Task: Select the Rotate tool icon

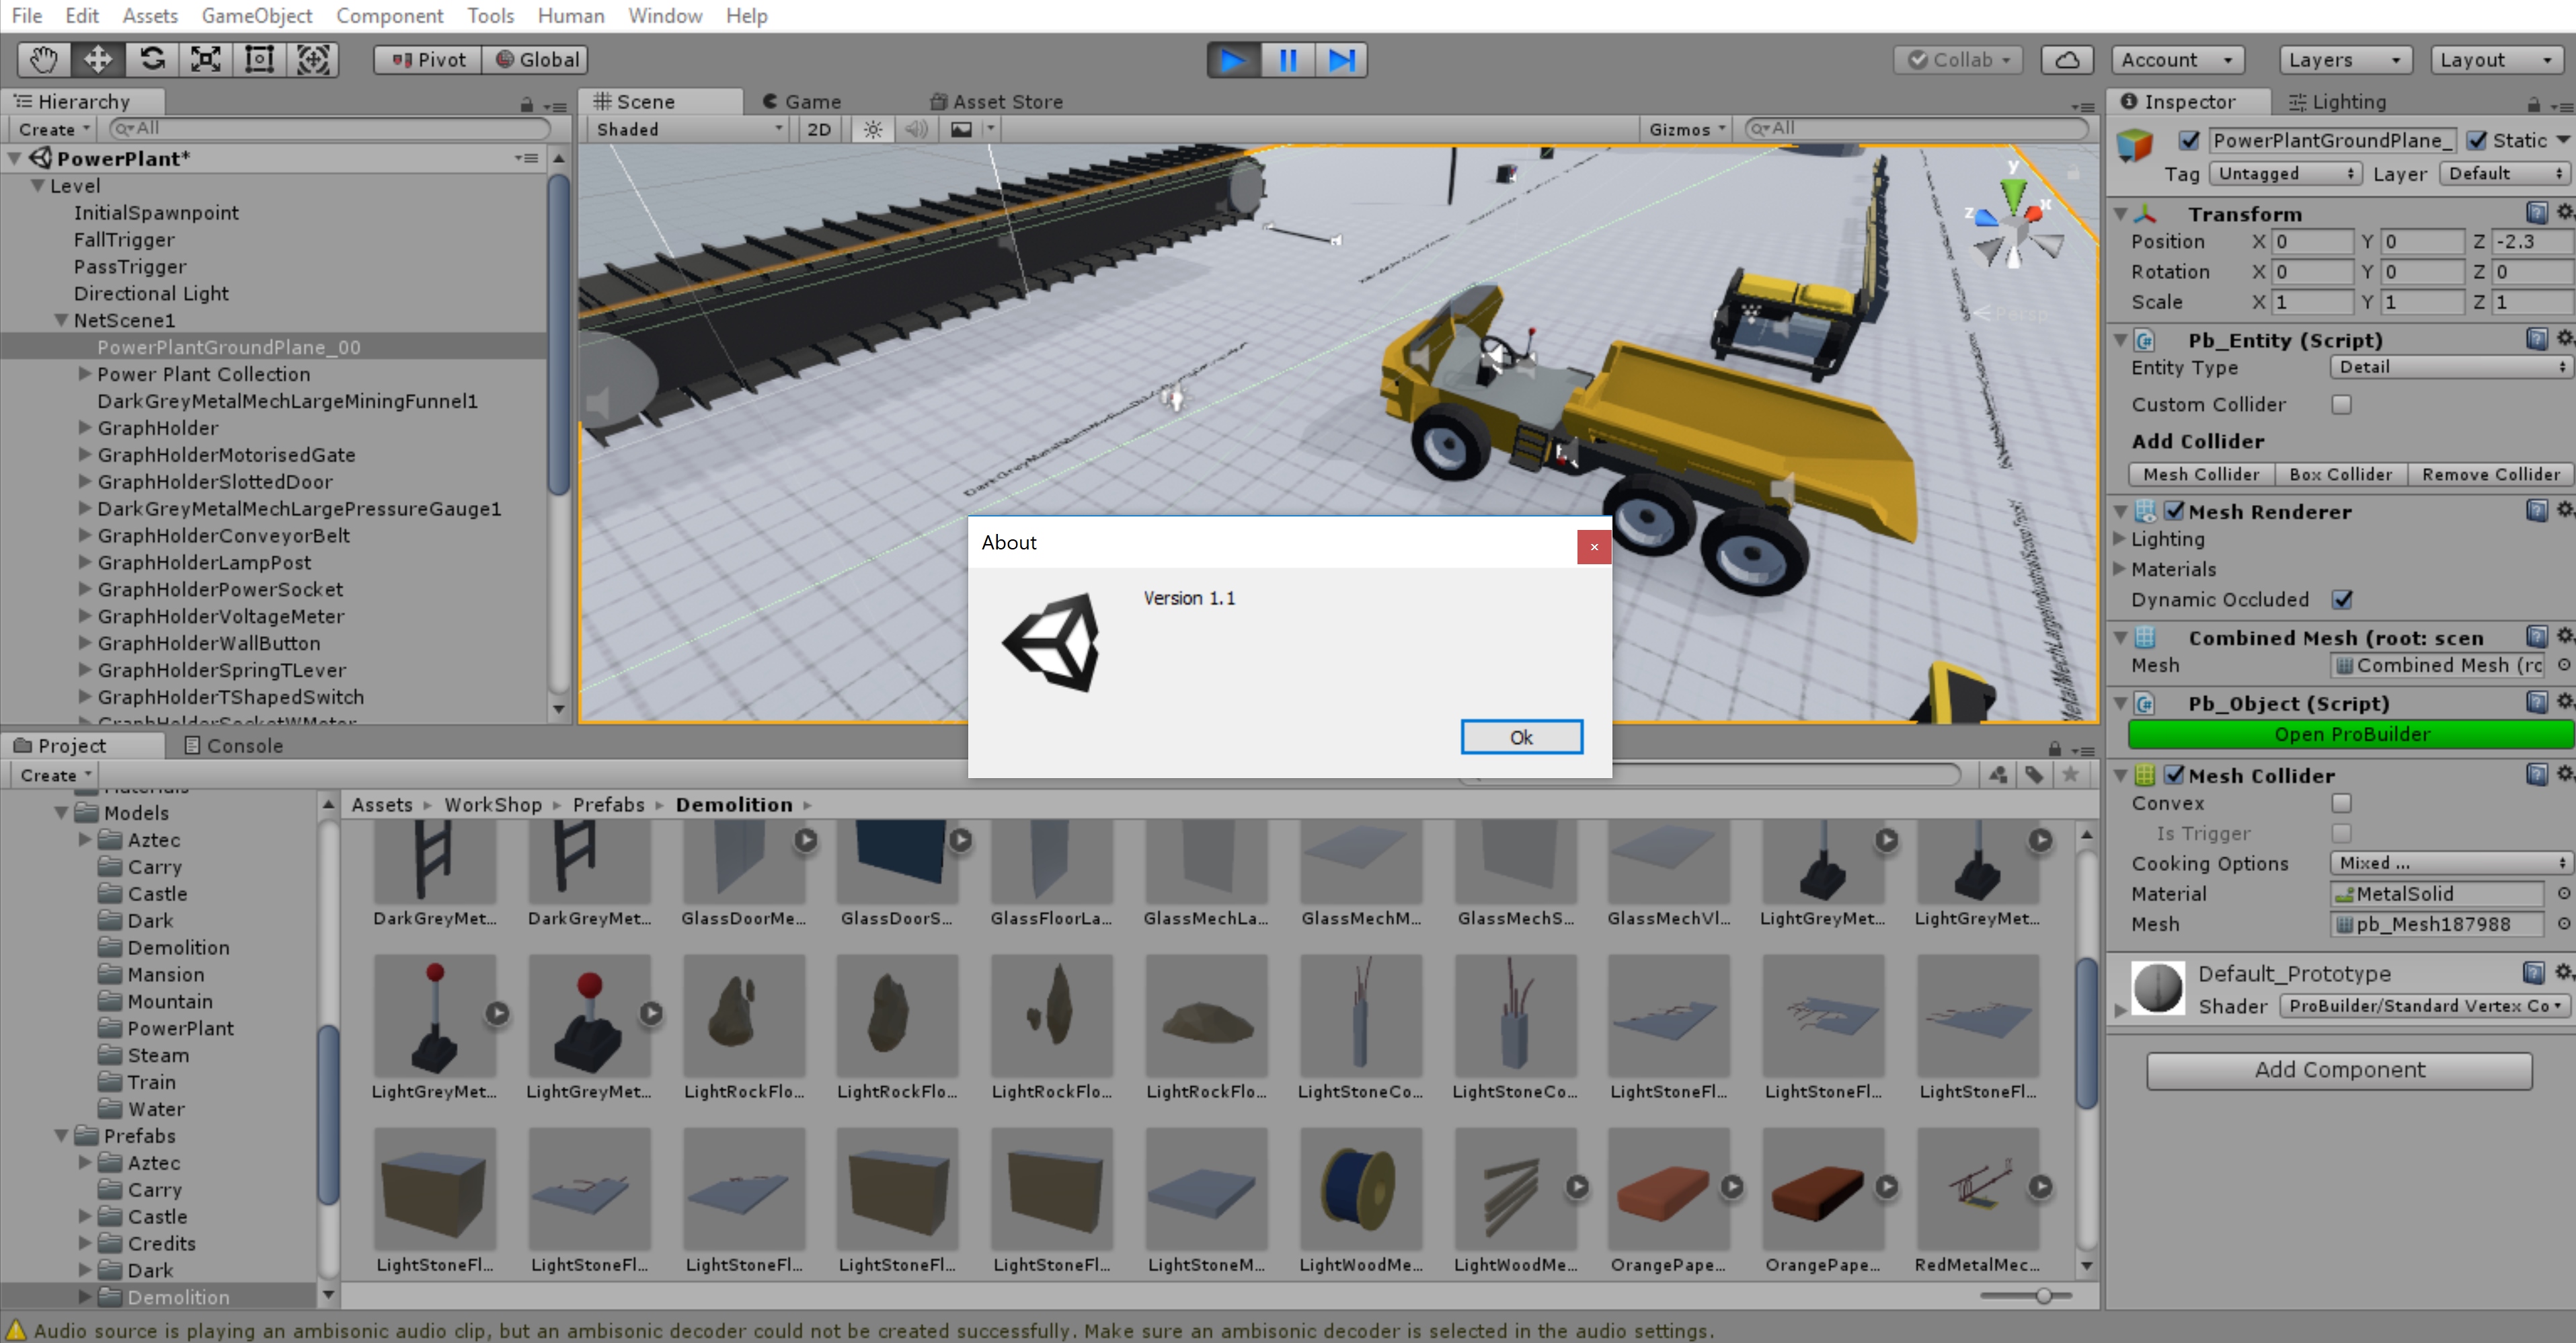Action: pos(152,60)
